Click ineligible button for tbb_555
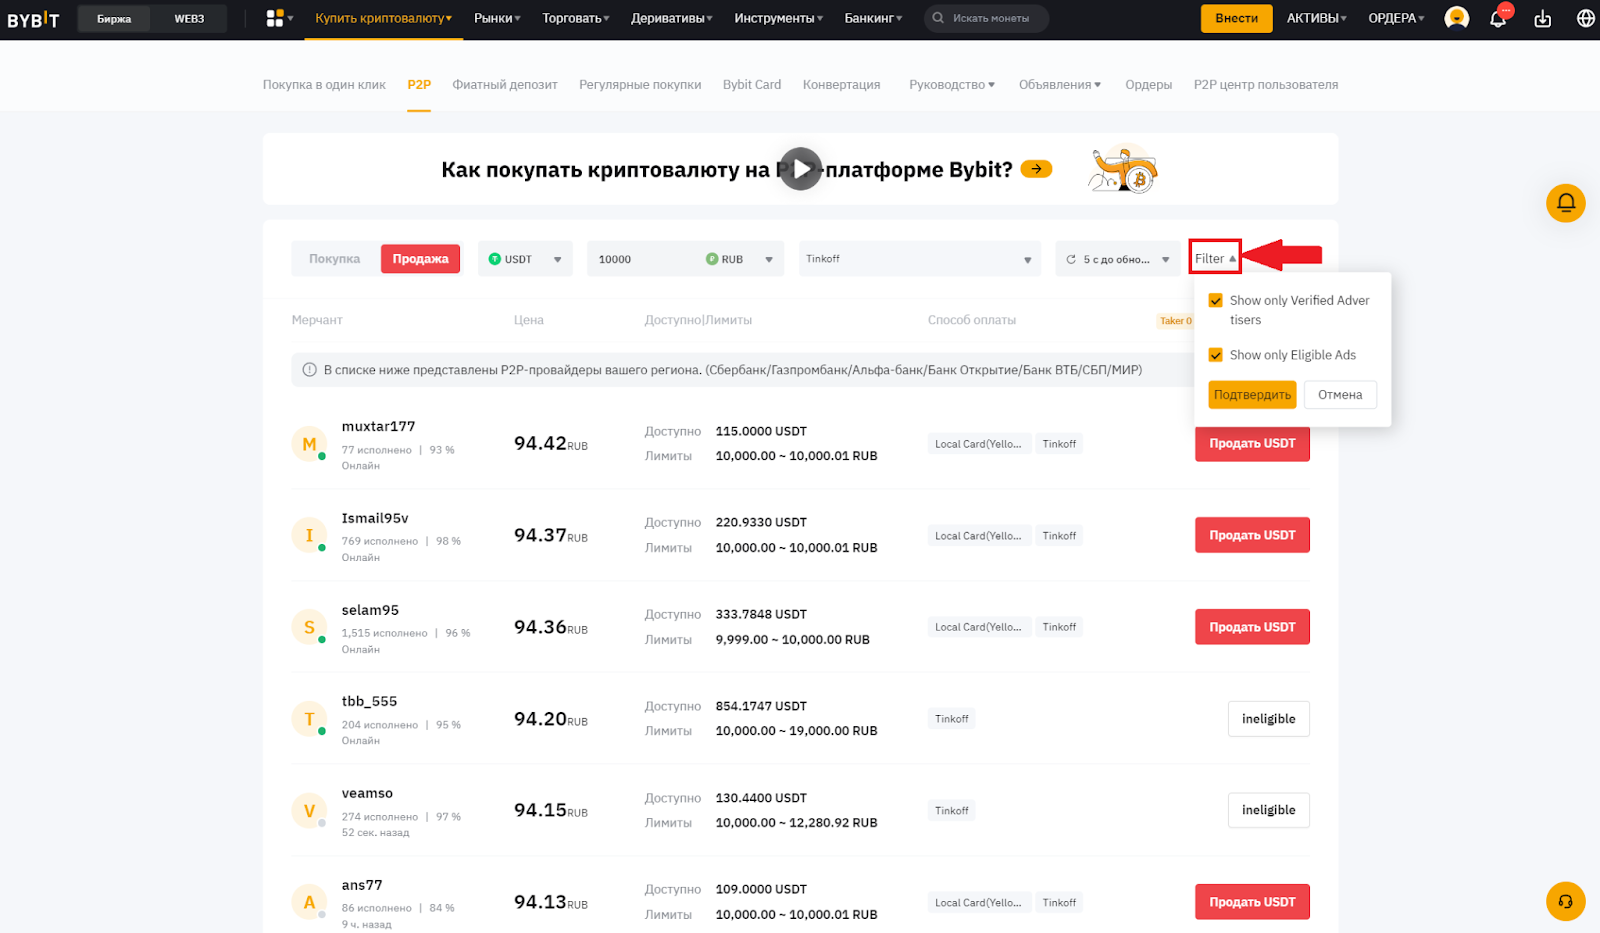Viewport: 1600px width, 933px height. [x=1268, y=719]
